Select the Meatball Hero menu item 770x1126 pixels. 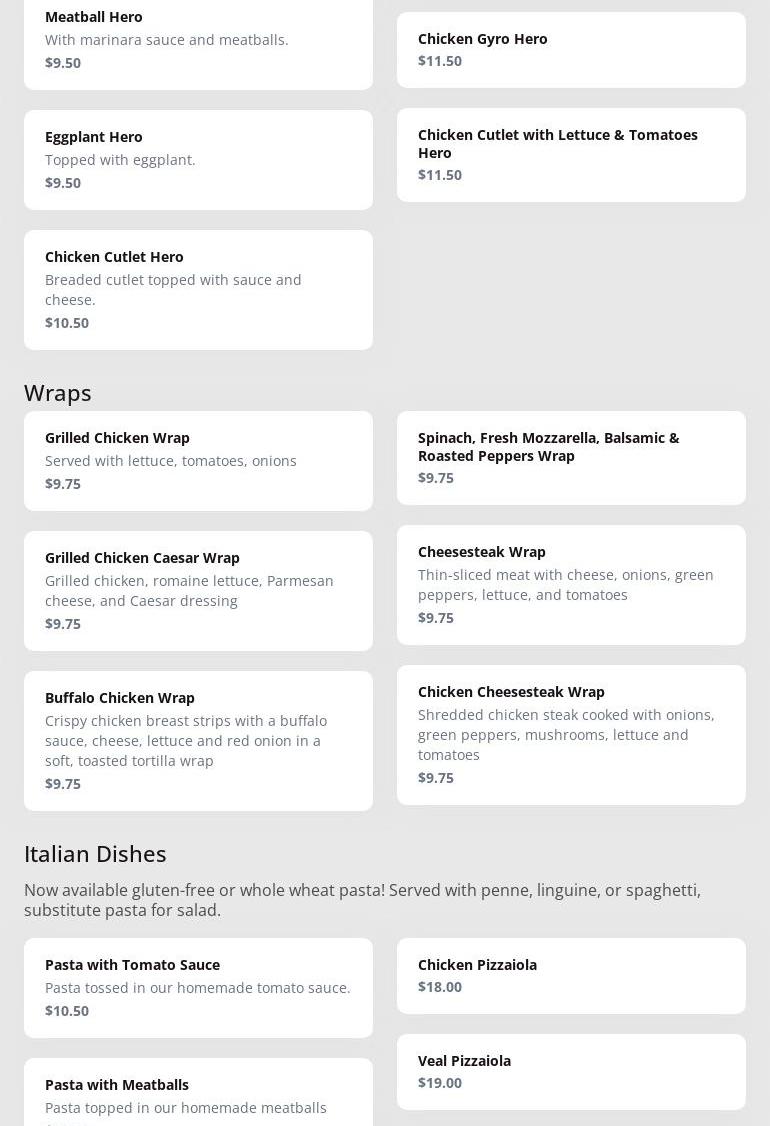[x=198, y=40]
